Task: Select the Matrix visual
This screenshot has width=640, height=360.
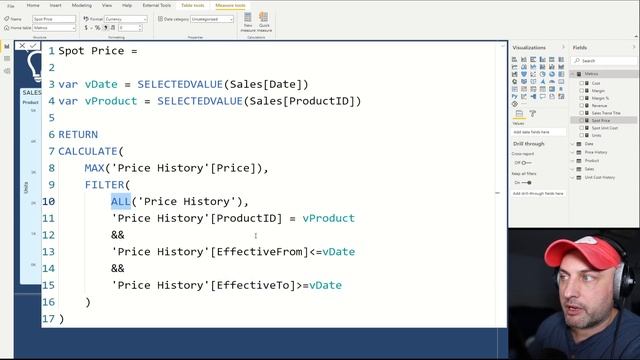Action: (x=552, y=89)
